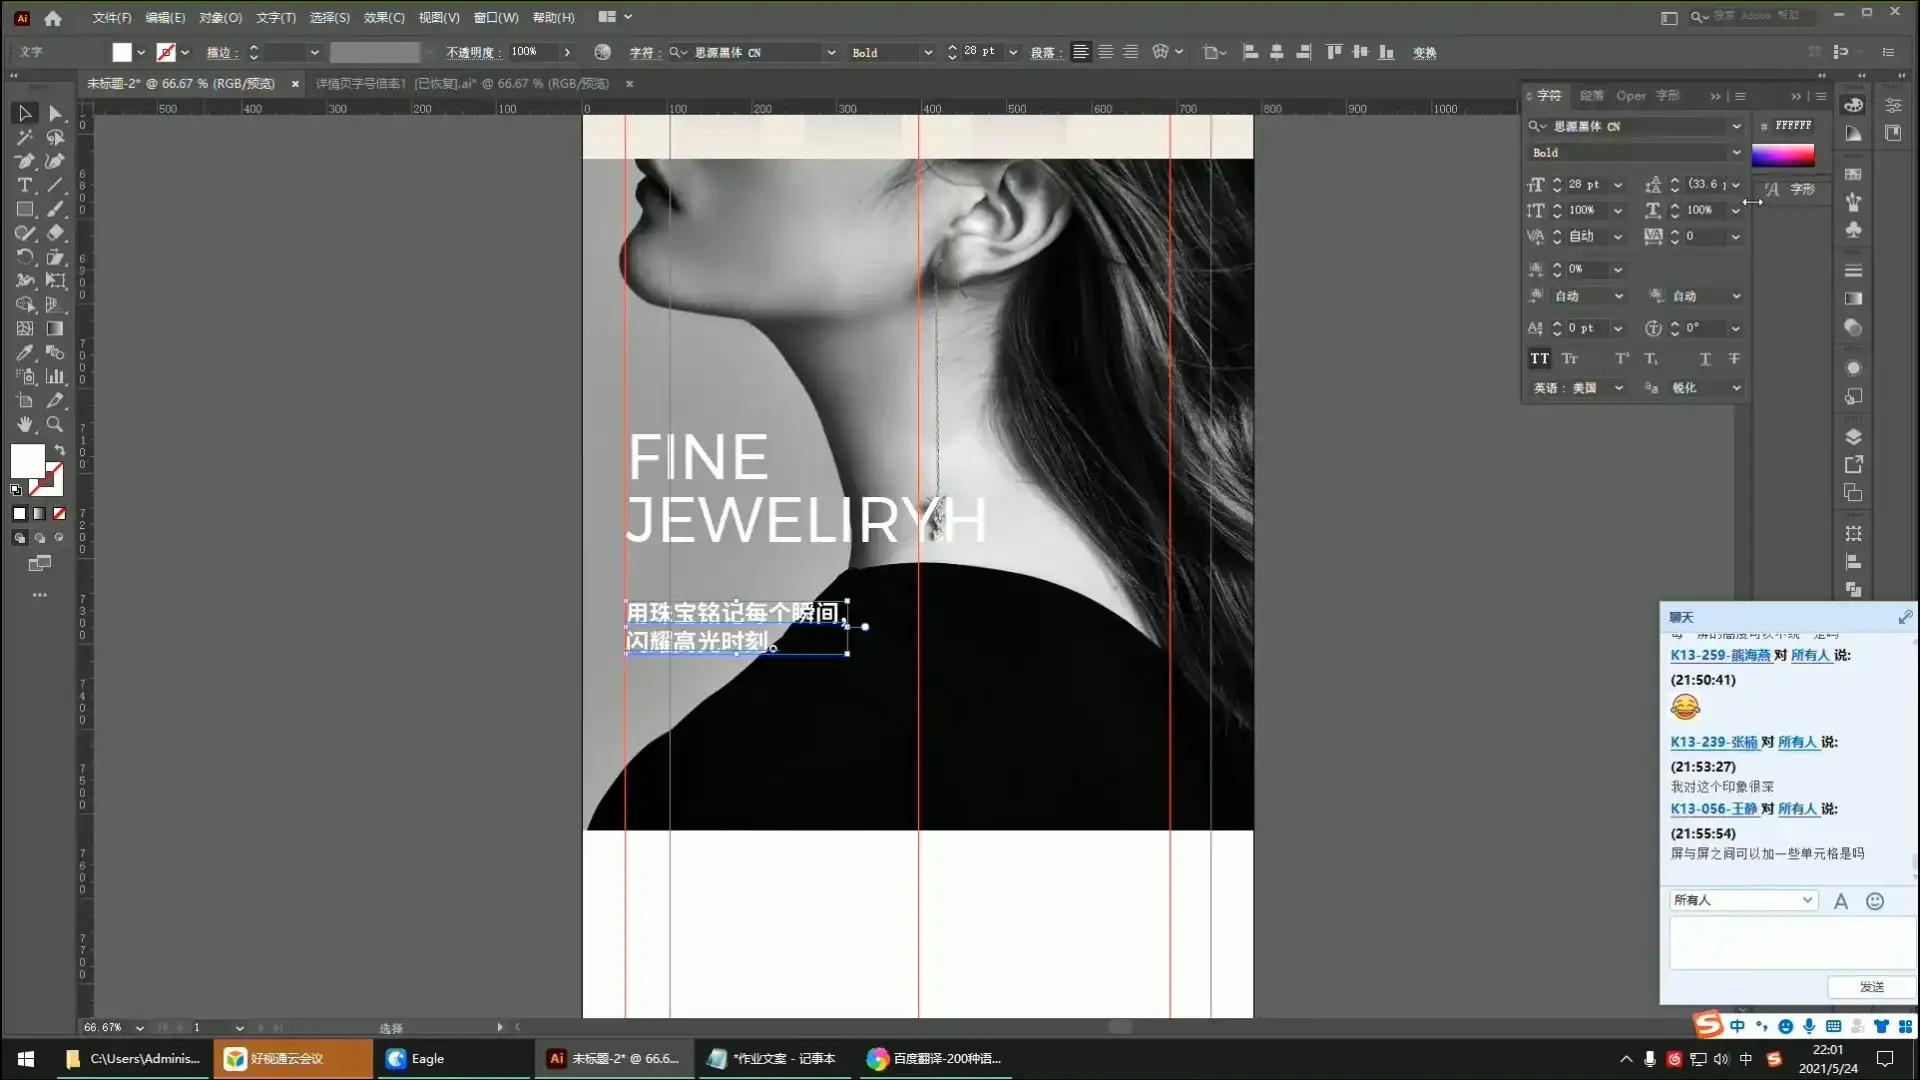Click the color spectrum bar under FFFFFF
Viewport: 1920px width, 1080px height.
[1782, 155]
